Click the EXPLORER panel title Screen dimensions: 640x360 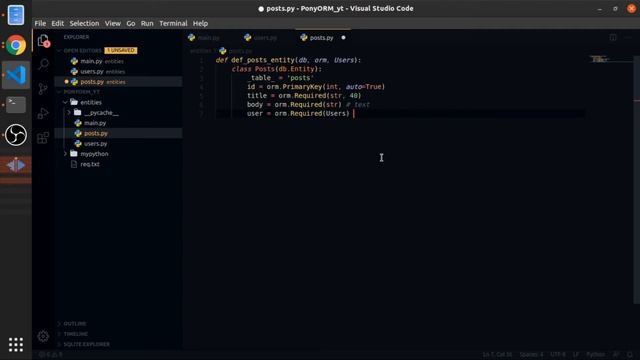[76, 37]
